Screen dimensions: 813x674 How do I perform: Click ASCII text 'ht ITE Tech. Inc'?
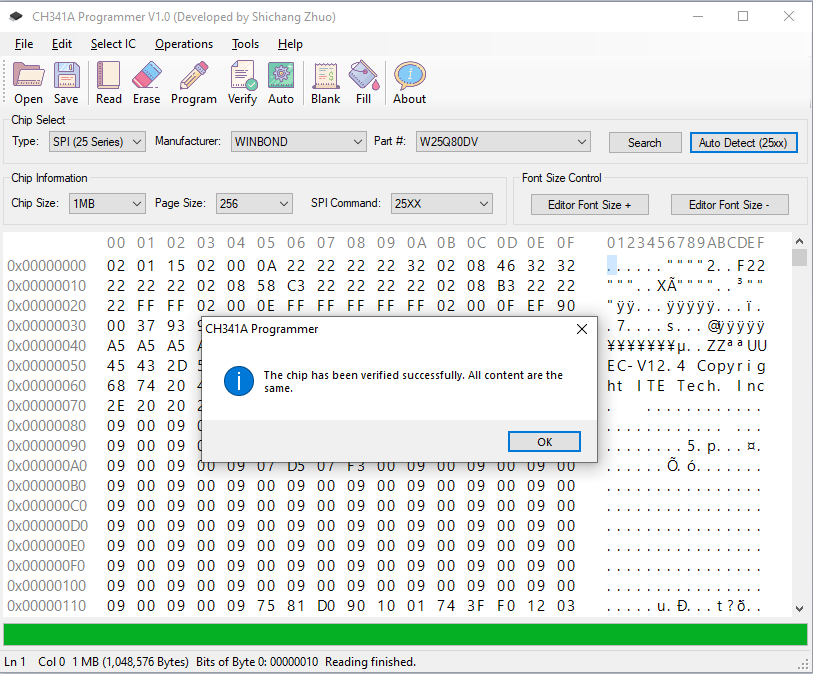coord(686,386)
